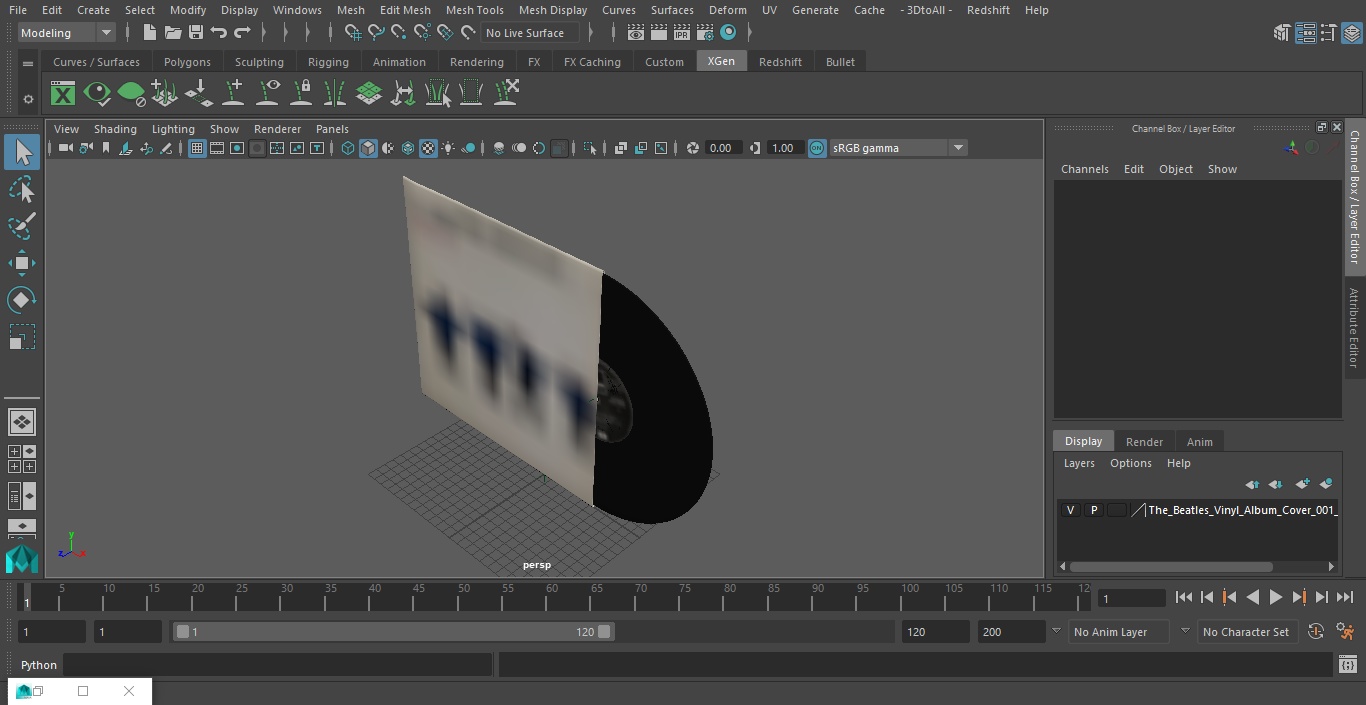Open the Script Editor icon
Image resolution: width=1366 pixels, height=705 pixels.
pos(1347,665)
